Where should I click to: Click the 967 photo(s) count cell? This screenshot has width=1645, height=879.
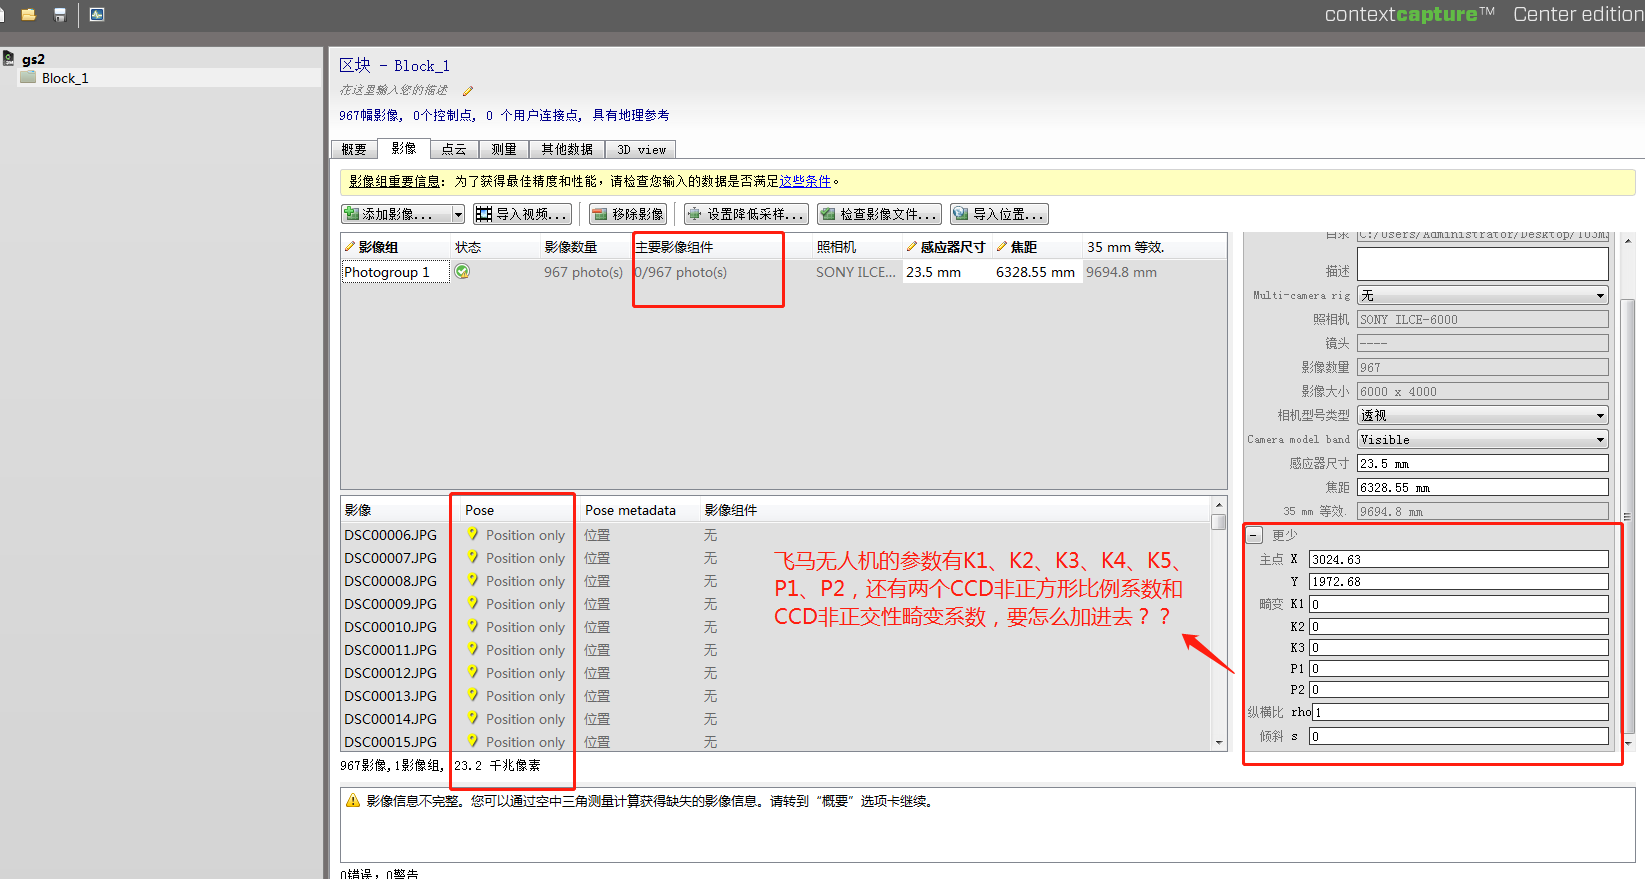click(584, 272)
